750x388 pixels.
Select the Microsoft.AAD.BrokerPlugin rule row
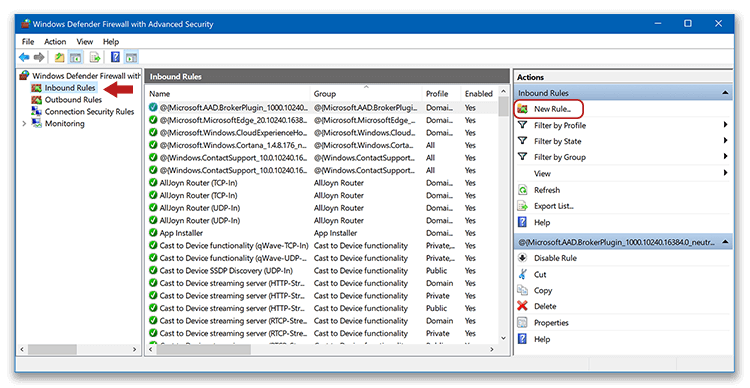click(321, 108)
